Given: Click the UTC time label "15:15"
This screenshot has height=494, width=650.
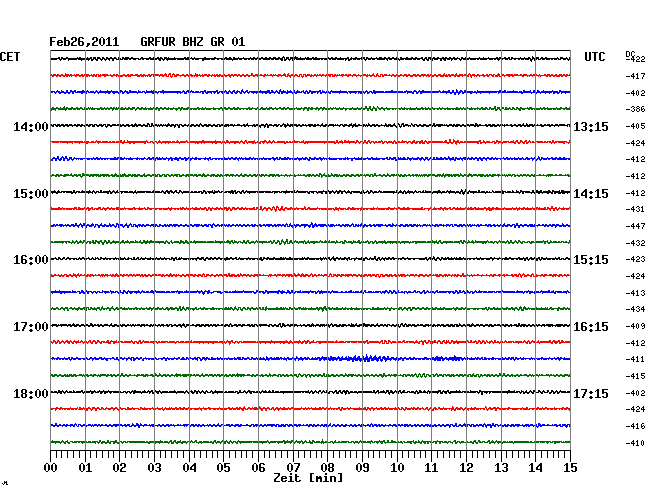Looking at the screenshot, I should [x=591, y=260].
